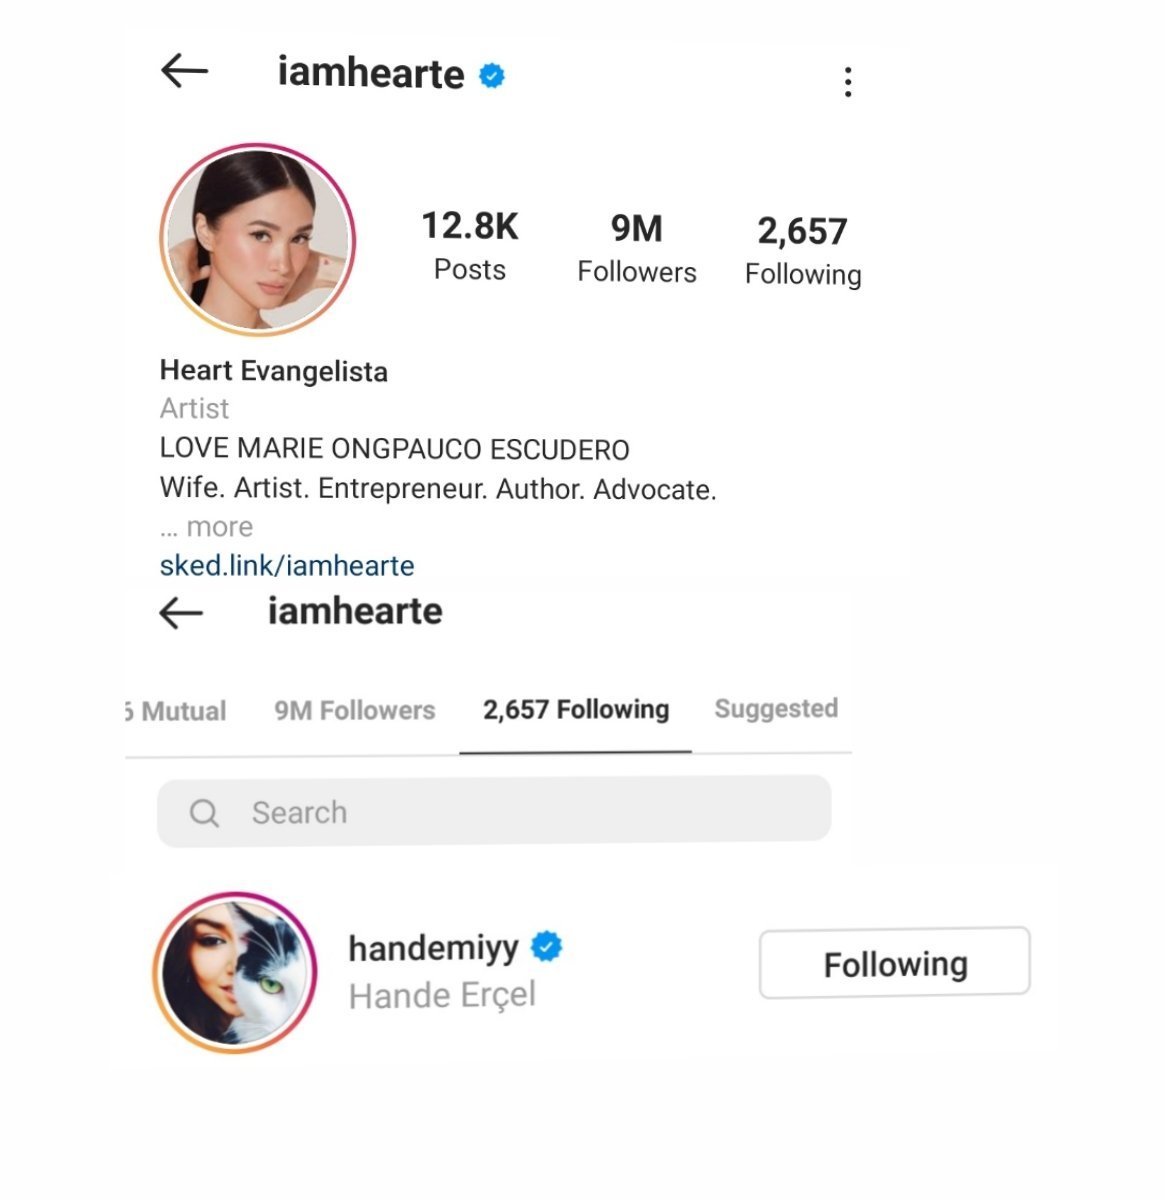This screenshot has height=1200, width=1165.
Task: Tap the verified badge beside handemiyy
Action: point(546,945)
